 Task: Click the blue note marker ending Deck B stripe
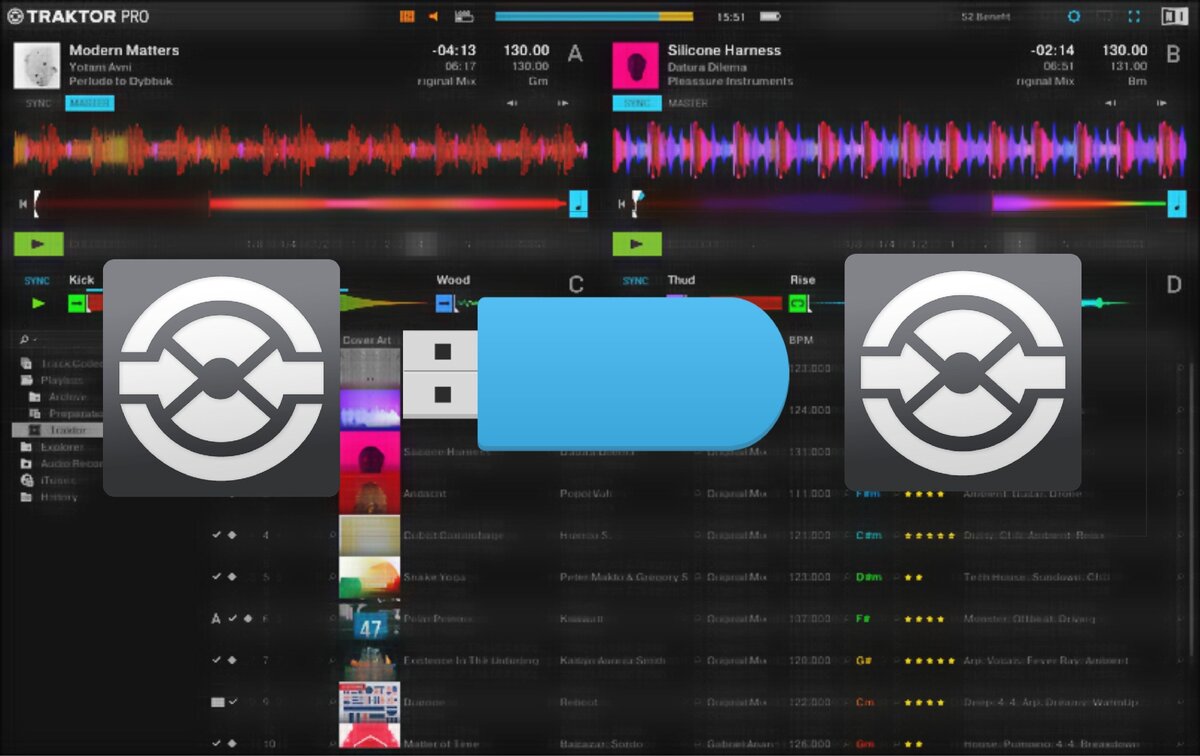pos(1177,204)
